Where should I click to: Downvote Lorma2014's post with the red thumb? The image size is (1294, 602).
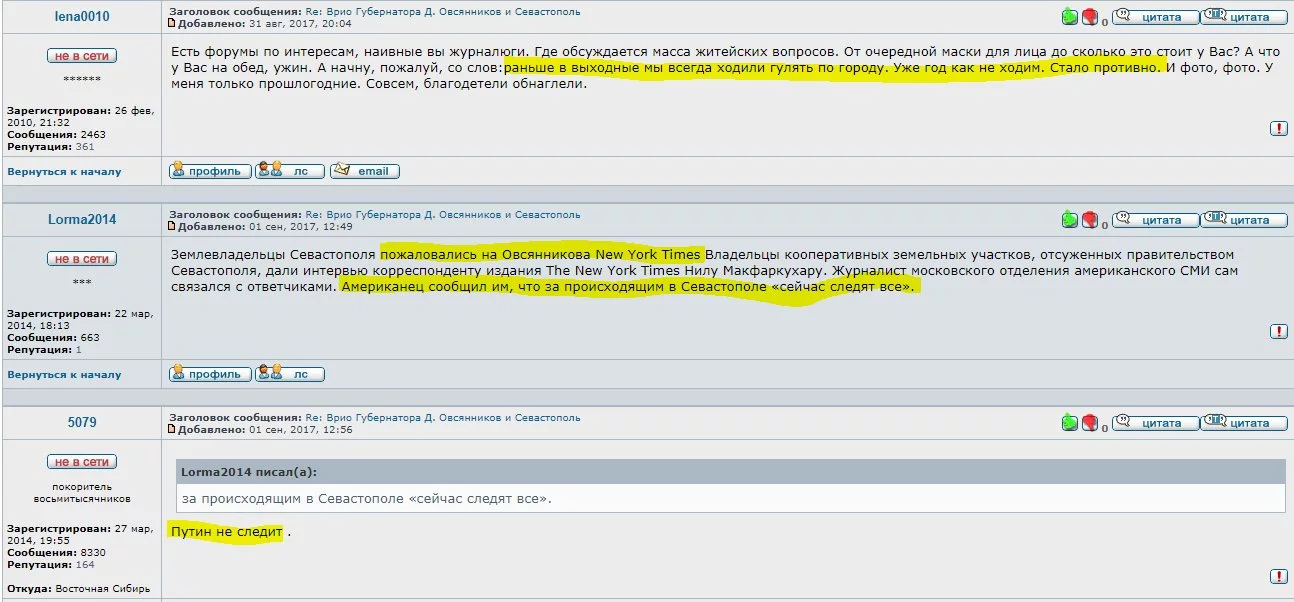tap(1090, 220)
